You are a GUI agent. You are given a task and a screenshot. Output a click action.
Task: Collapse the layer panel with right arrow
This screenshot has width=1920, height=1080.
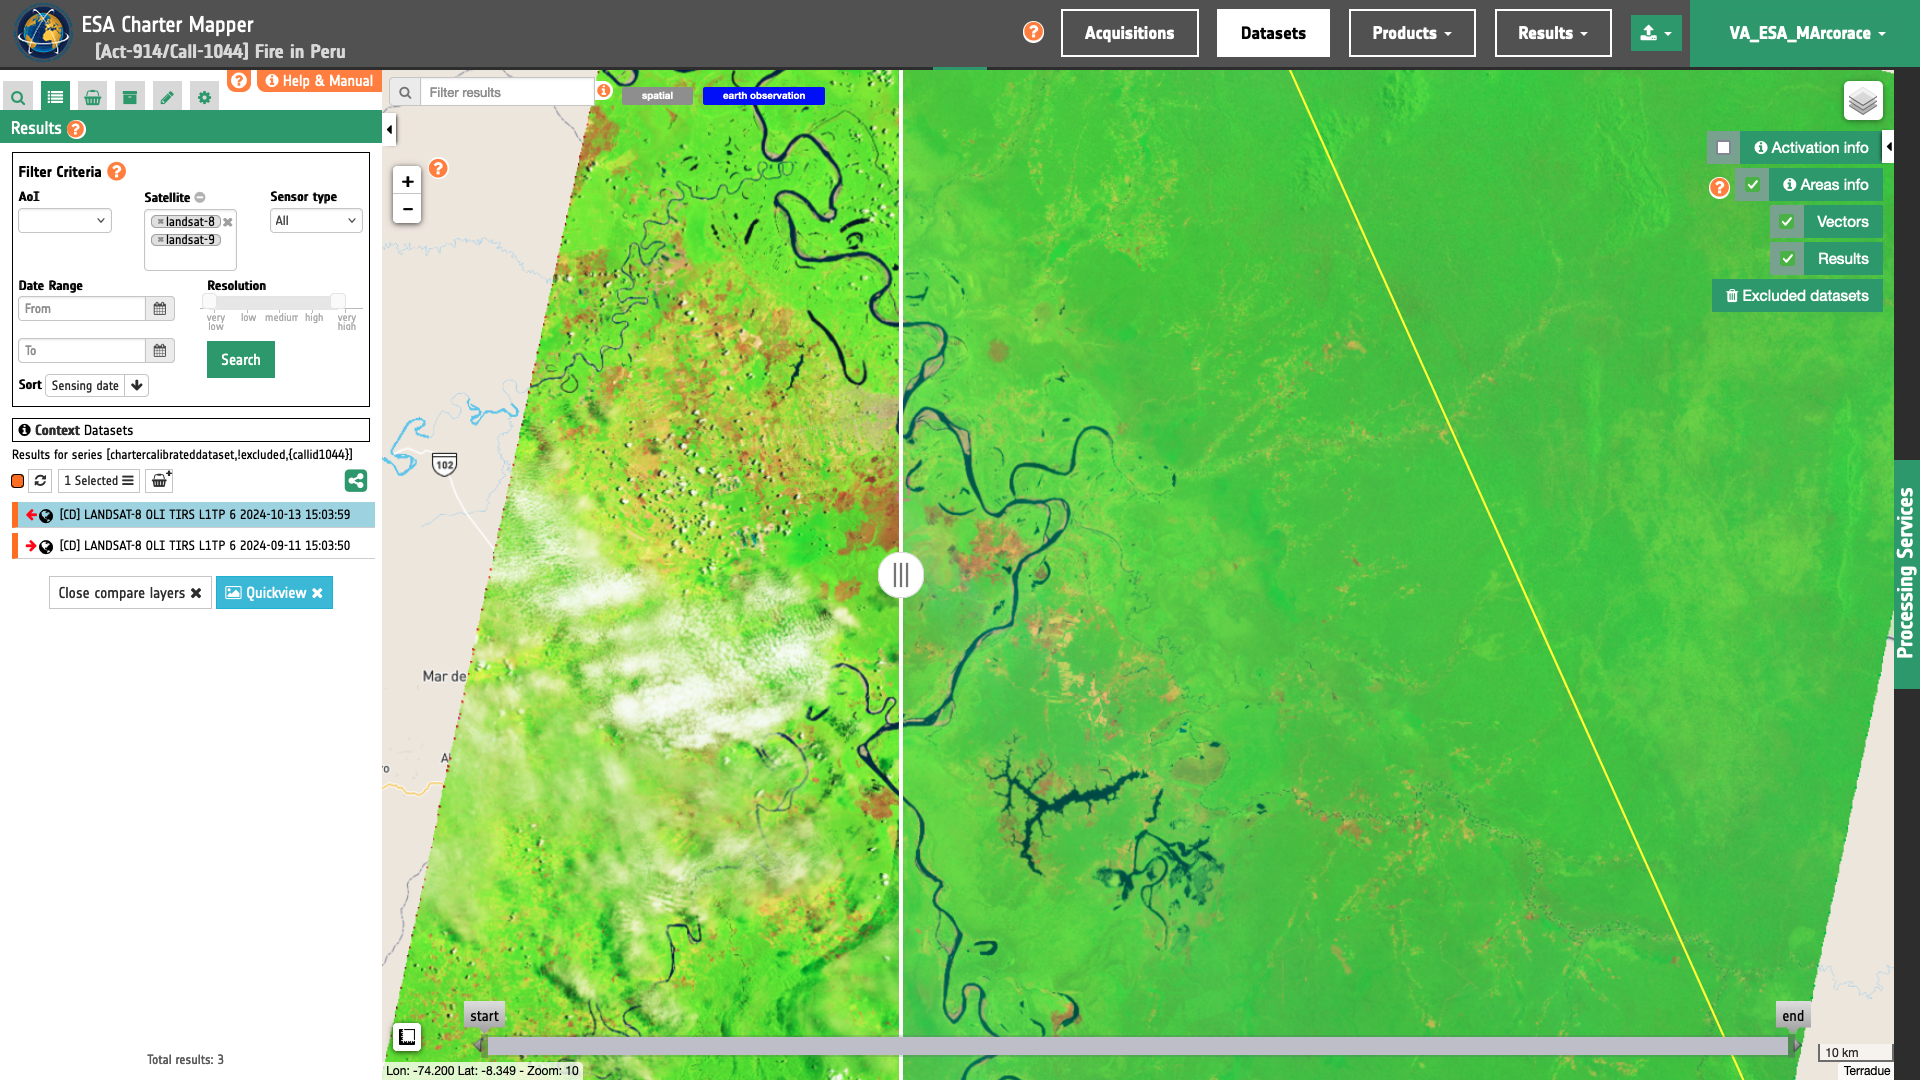(1888, 147)
